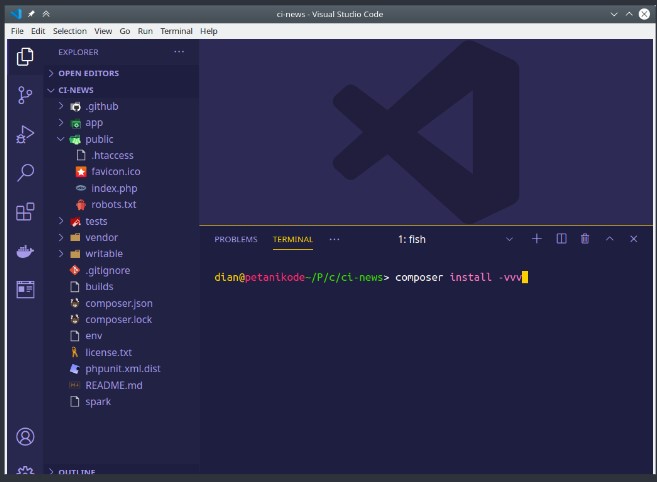Close the terminal panel
The height and width of the screenshot is (482, 657).
coord(634,239)
